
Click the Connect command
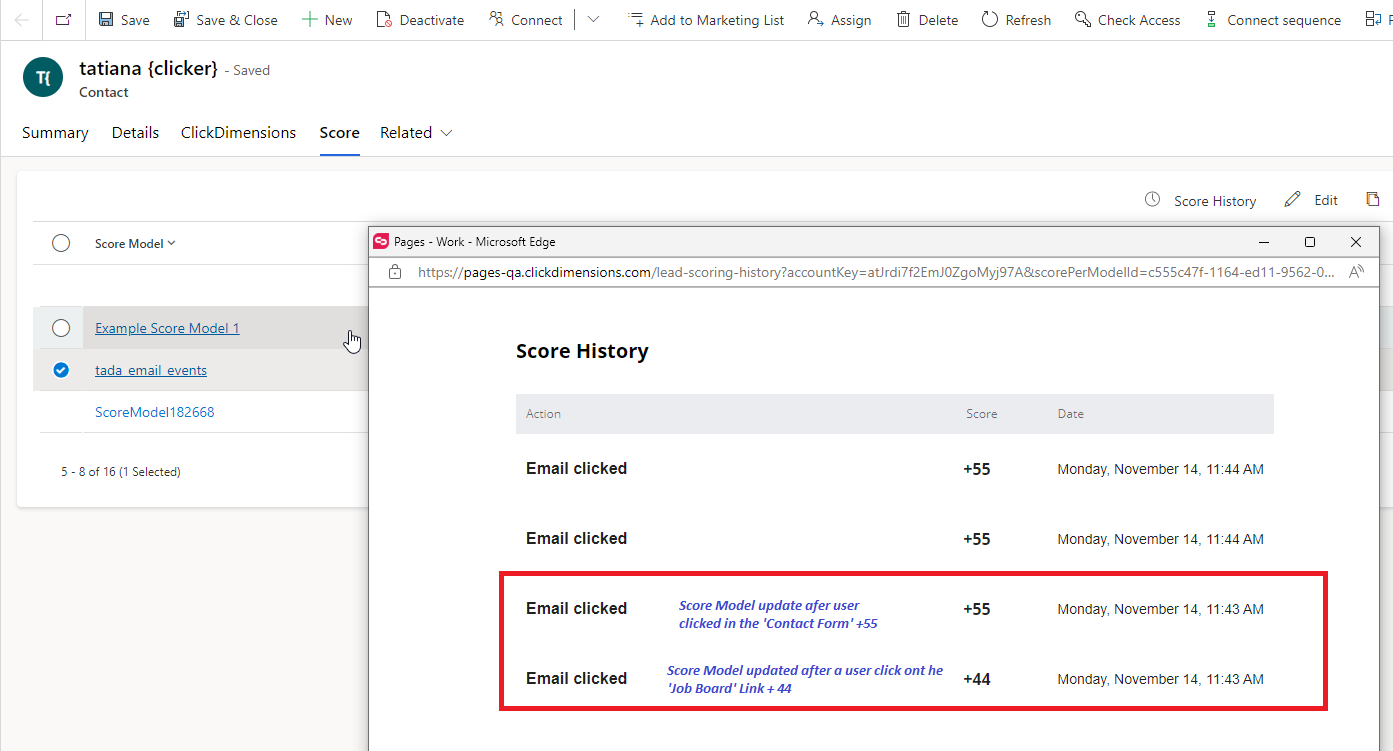tap(526, 20)
